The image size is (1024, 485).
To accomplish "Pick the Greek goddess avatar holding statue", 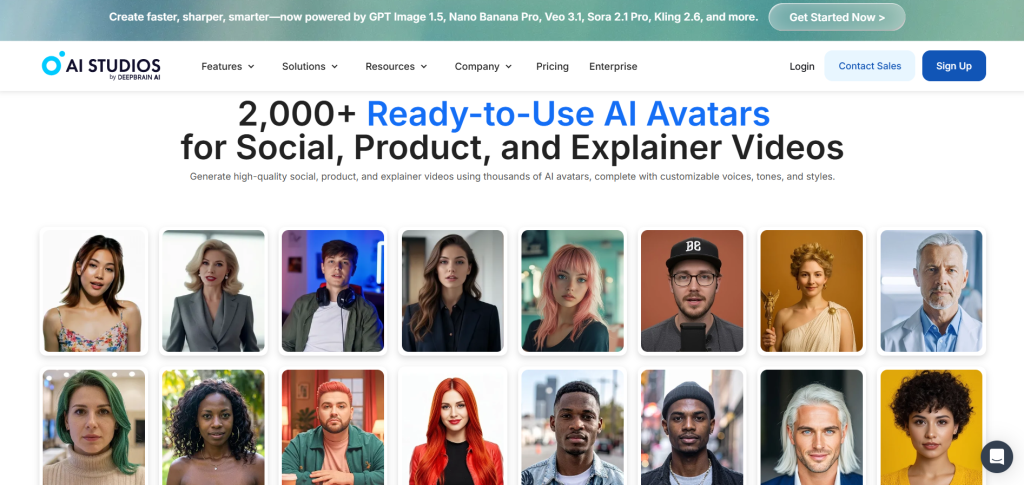I will tap(812, 291).
